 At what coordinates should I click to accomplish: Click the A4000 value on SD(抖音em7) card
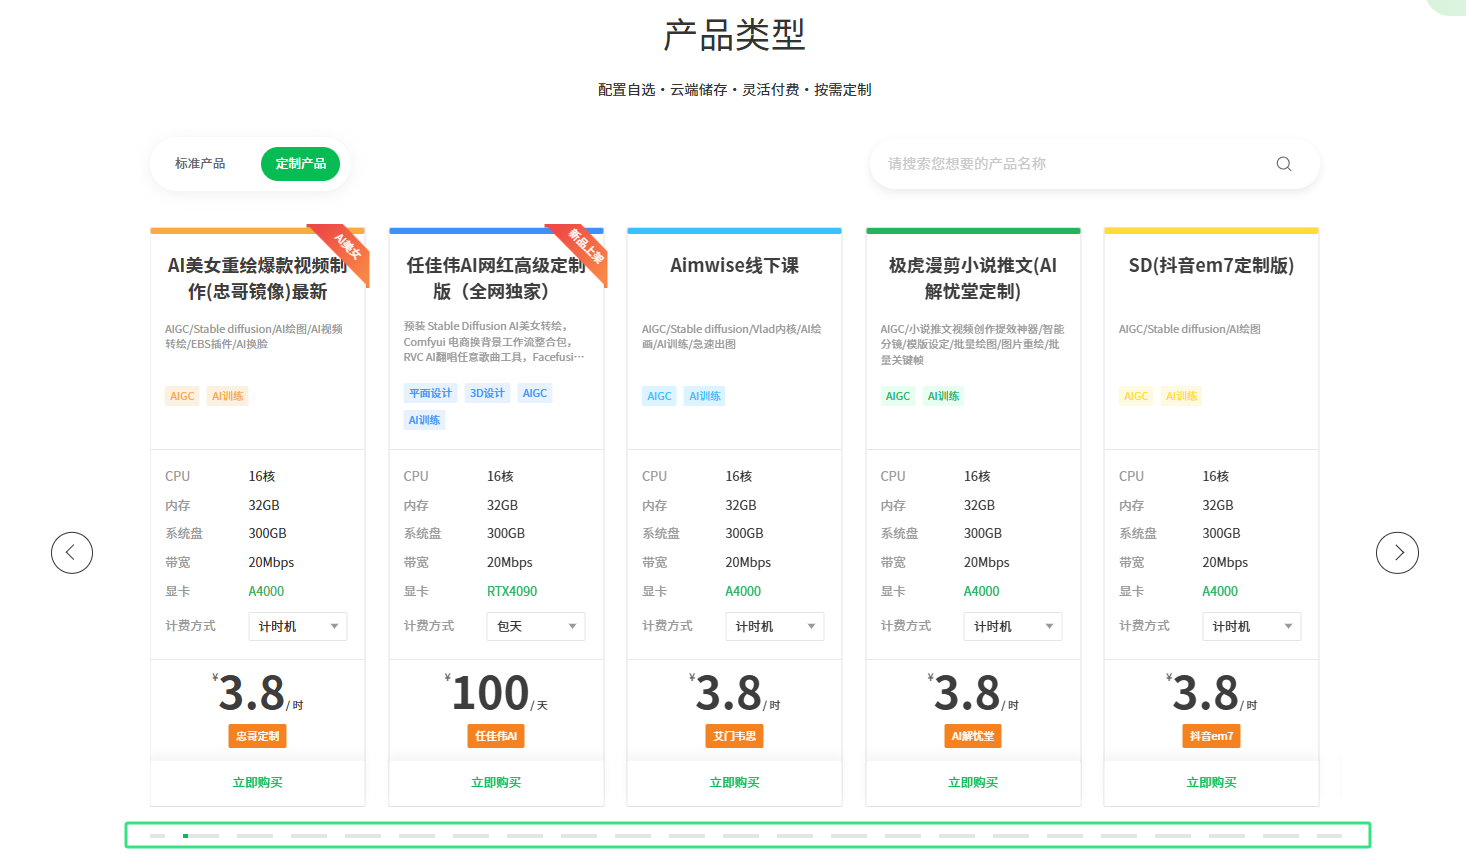[x=1220, y=591]
